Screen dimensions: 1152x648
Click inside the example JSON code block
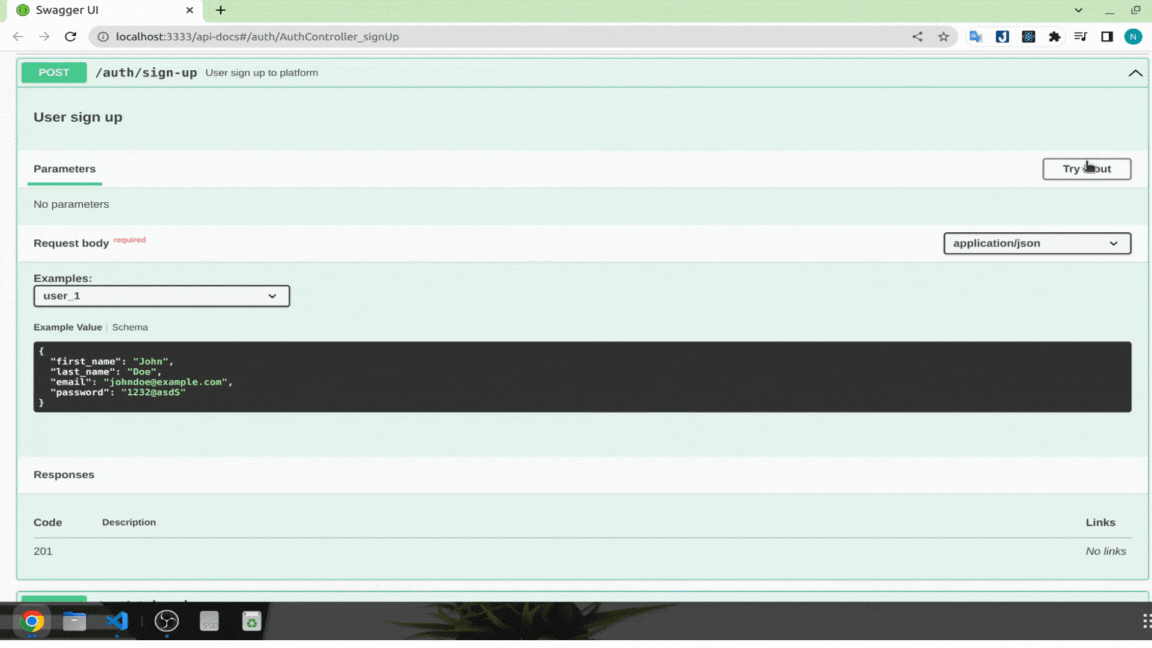pos(582,377)
